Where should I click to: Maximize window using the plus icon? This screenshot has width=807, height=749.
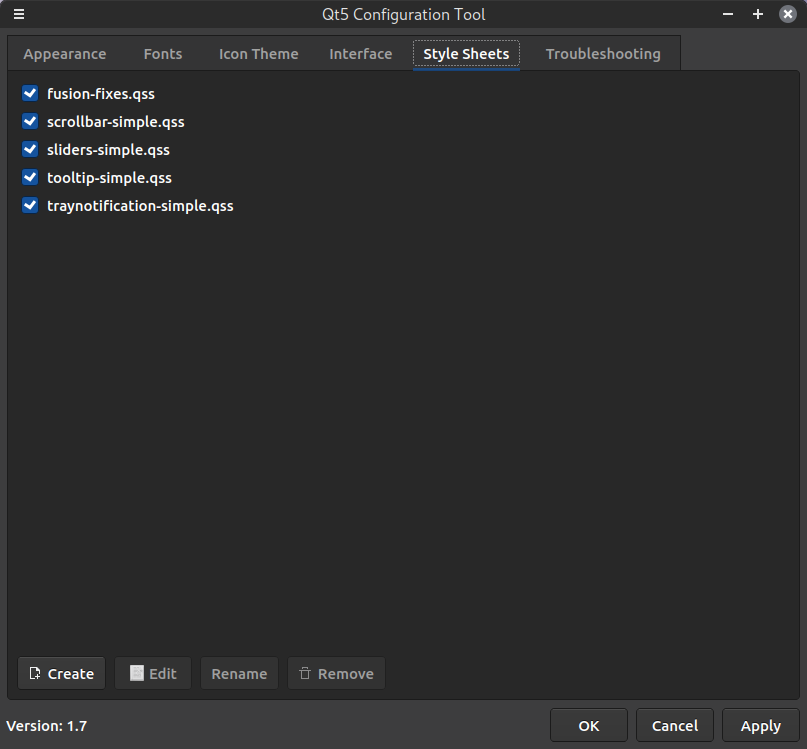[x=758, y=14]
